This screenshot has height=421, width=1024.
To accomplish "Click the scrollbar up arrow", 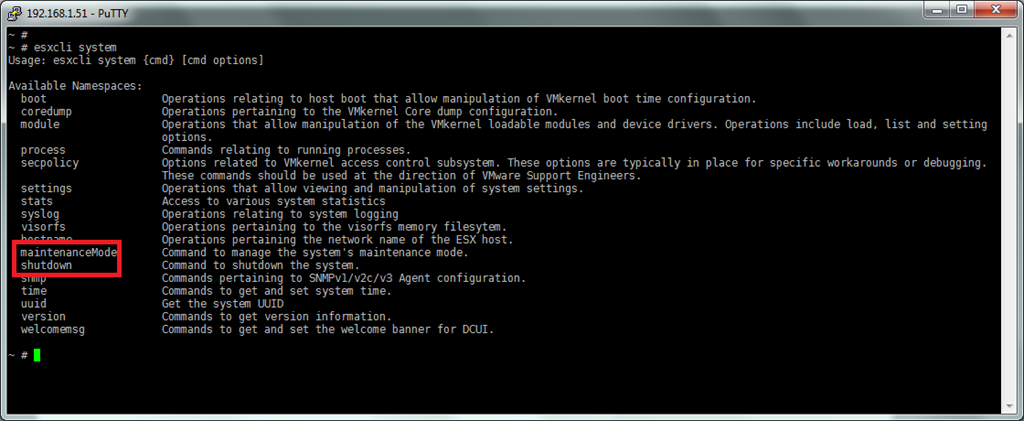I will click(x=1011, y=34).
